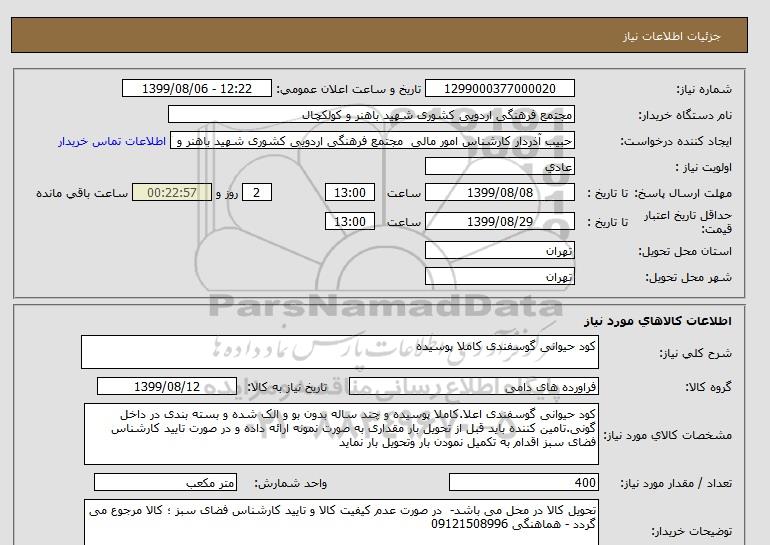The width and height of the screenshot is (770, 545).
Task: Click the label اولویت نیاز
Action: pyautogui.click(x=704, y=167)
